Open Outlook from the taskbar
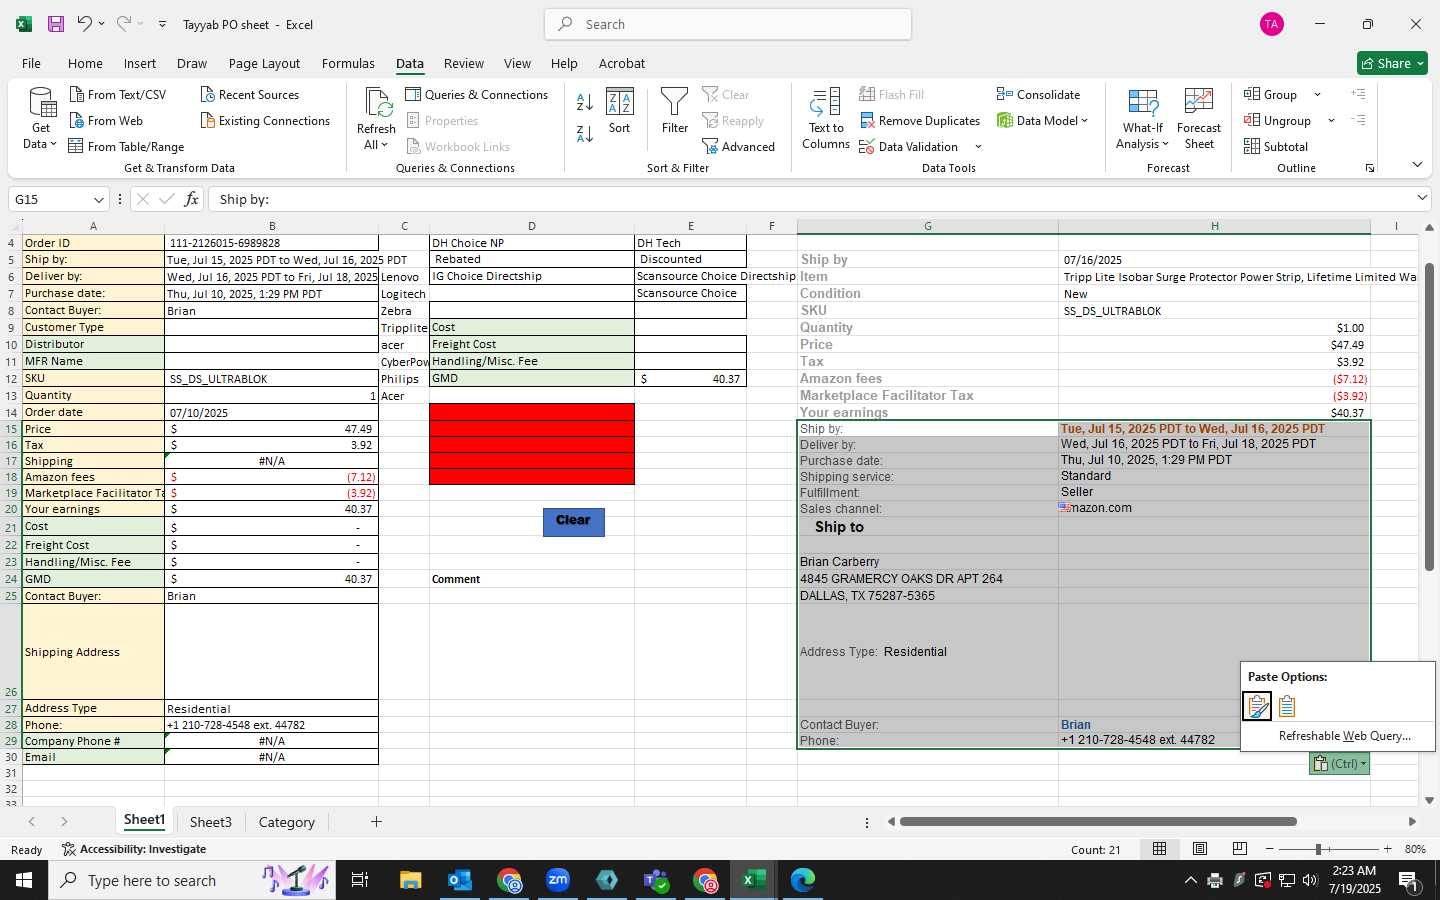1440x900 pixels. click(460, 880)
